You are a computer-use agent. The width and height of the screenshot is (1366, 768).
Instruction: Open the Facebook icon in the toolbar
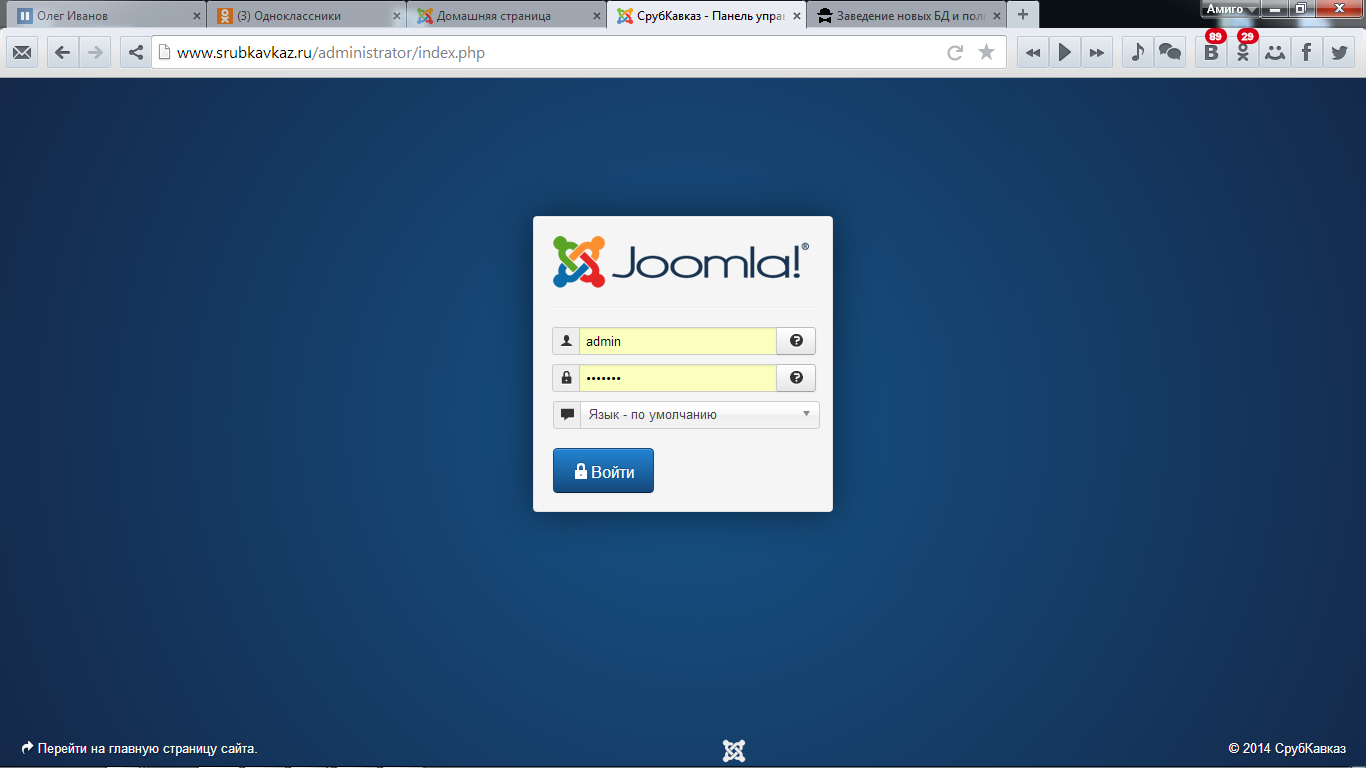tap(1307, 53)
